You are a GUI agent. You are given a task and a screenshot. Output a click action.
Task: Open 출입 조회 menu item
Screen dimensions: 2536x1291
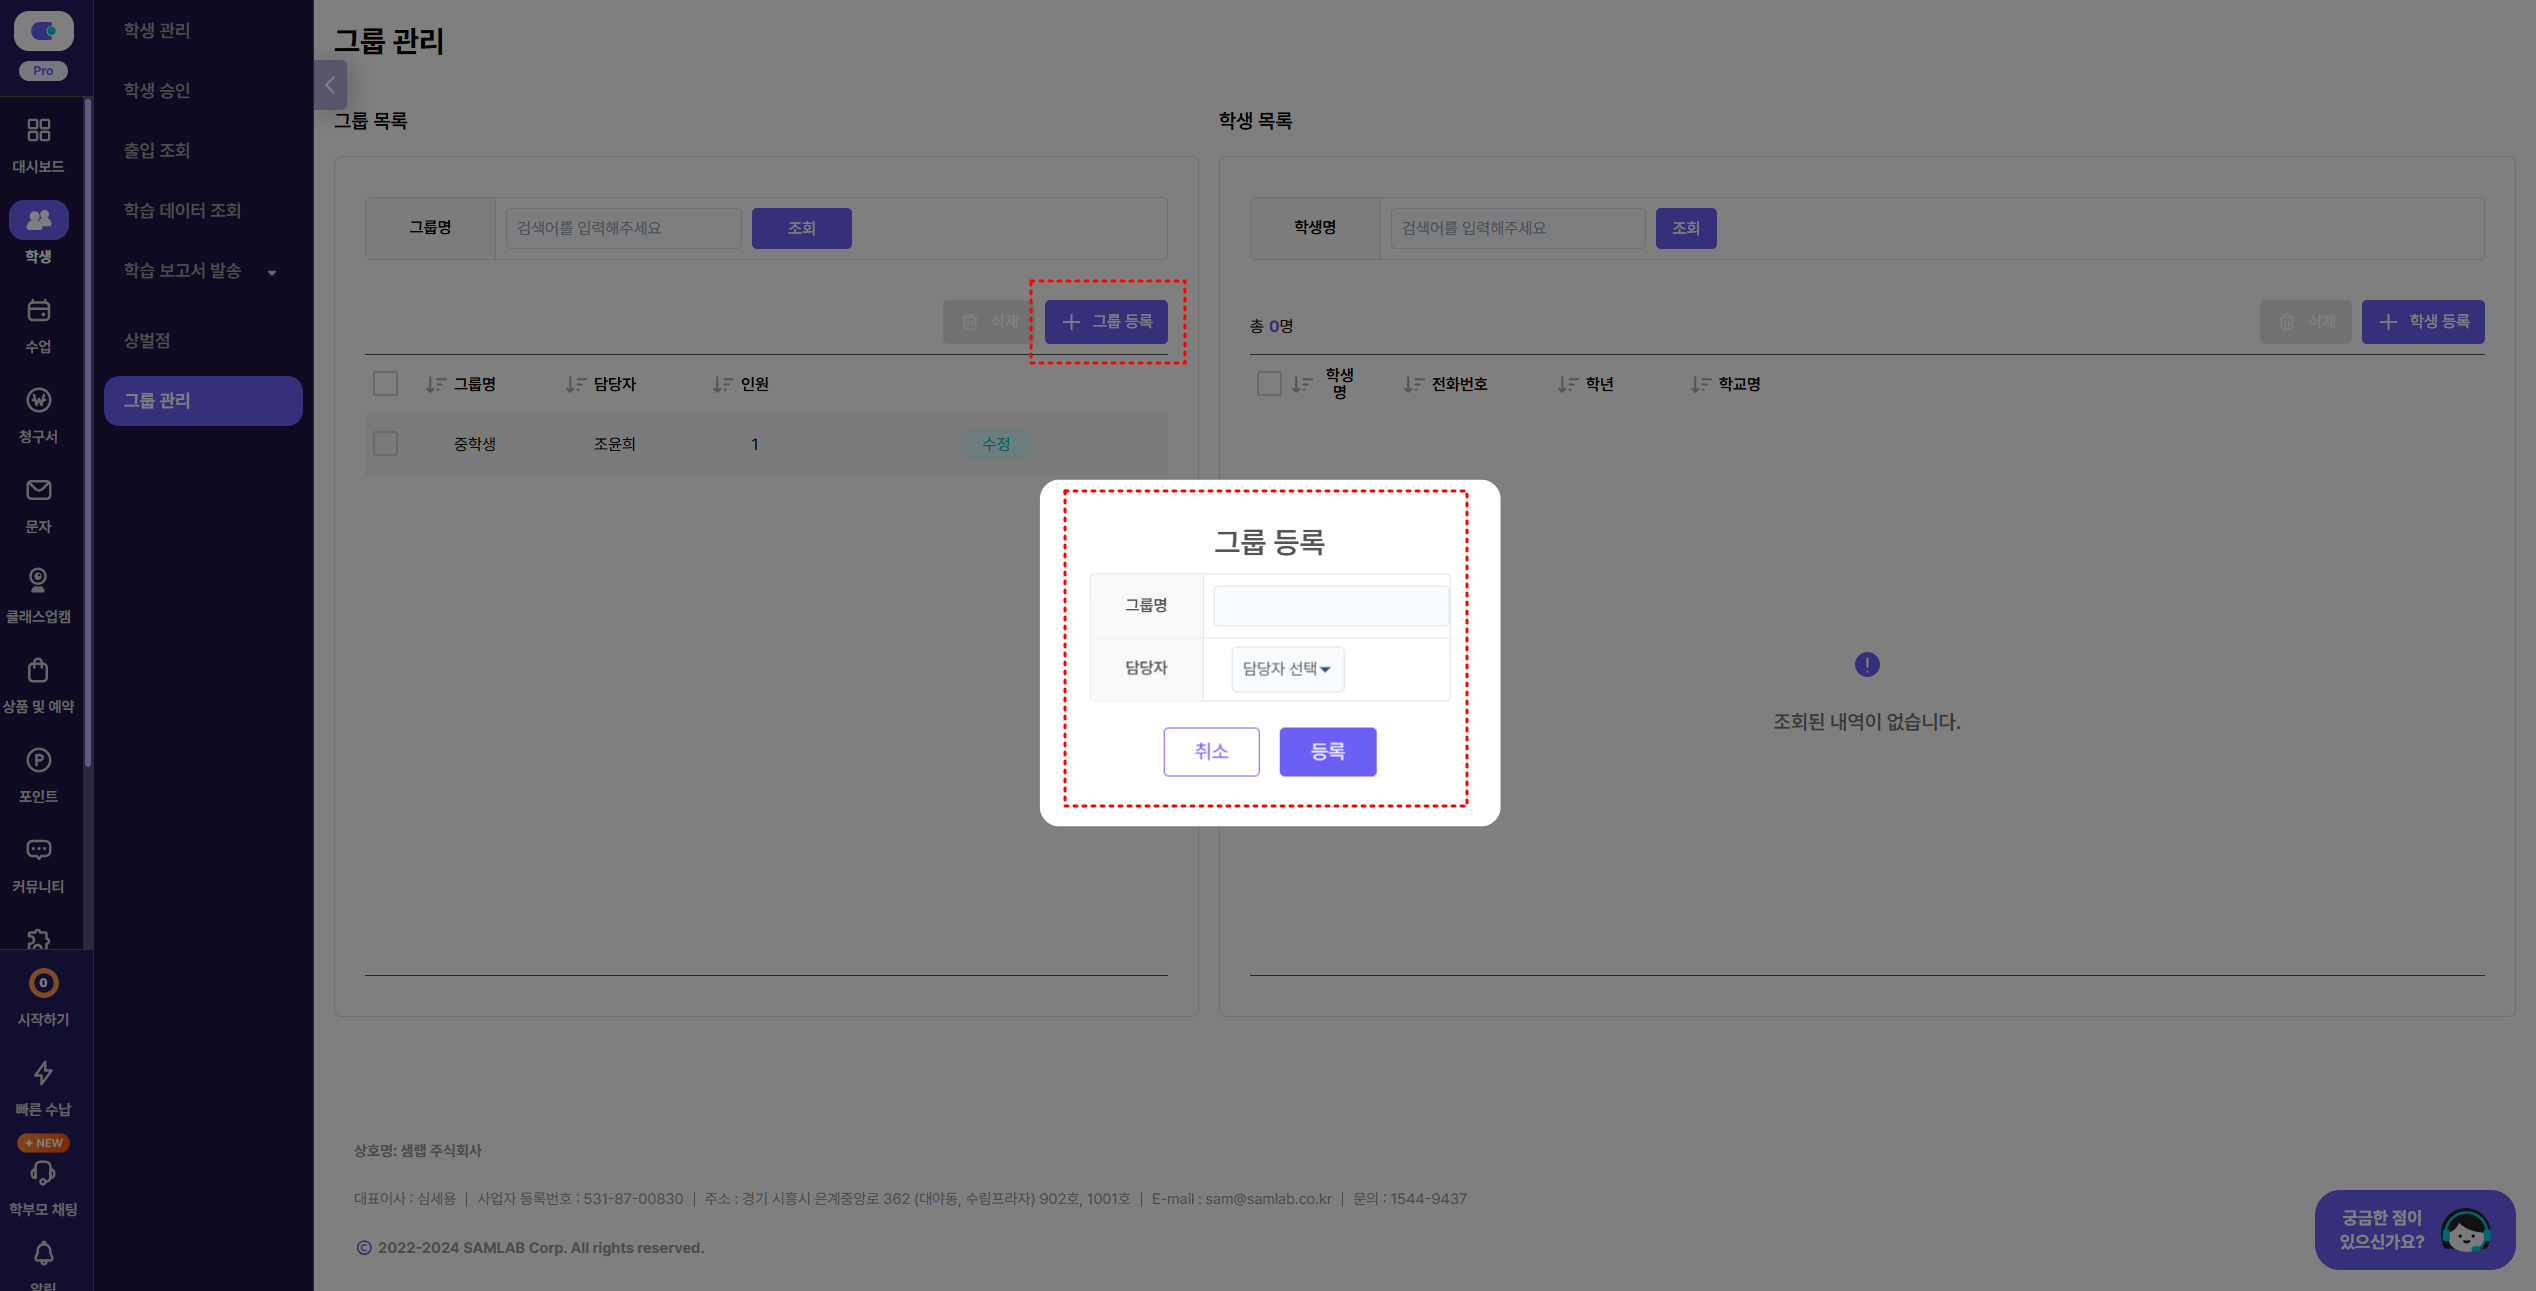pyautogui.click(x=157, y=150)
